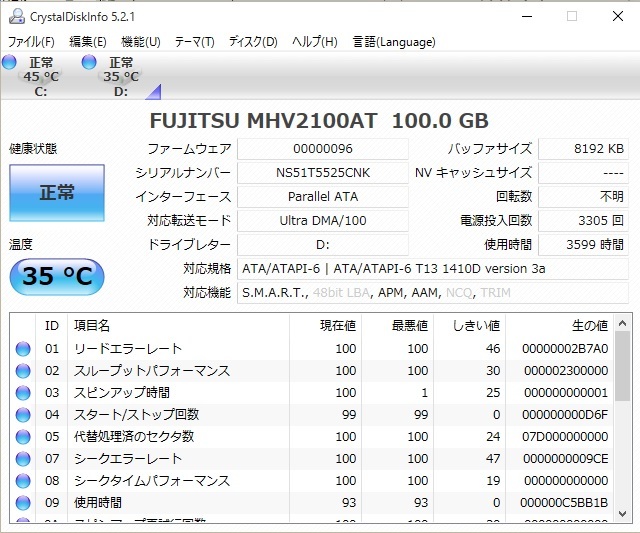Click the FUJITSU MHV2100AT 100.0 GB title
This screenshot has height=533, width=640.
319,121
